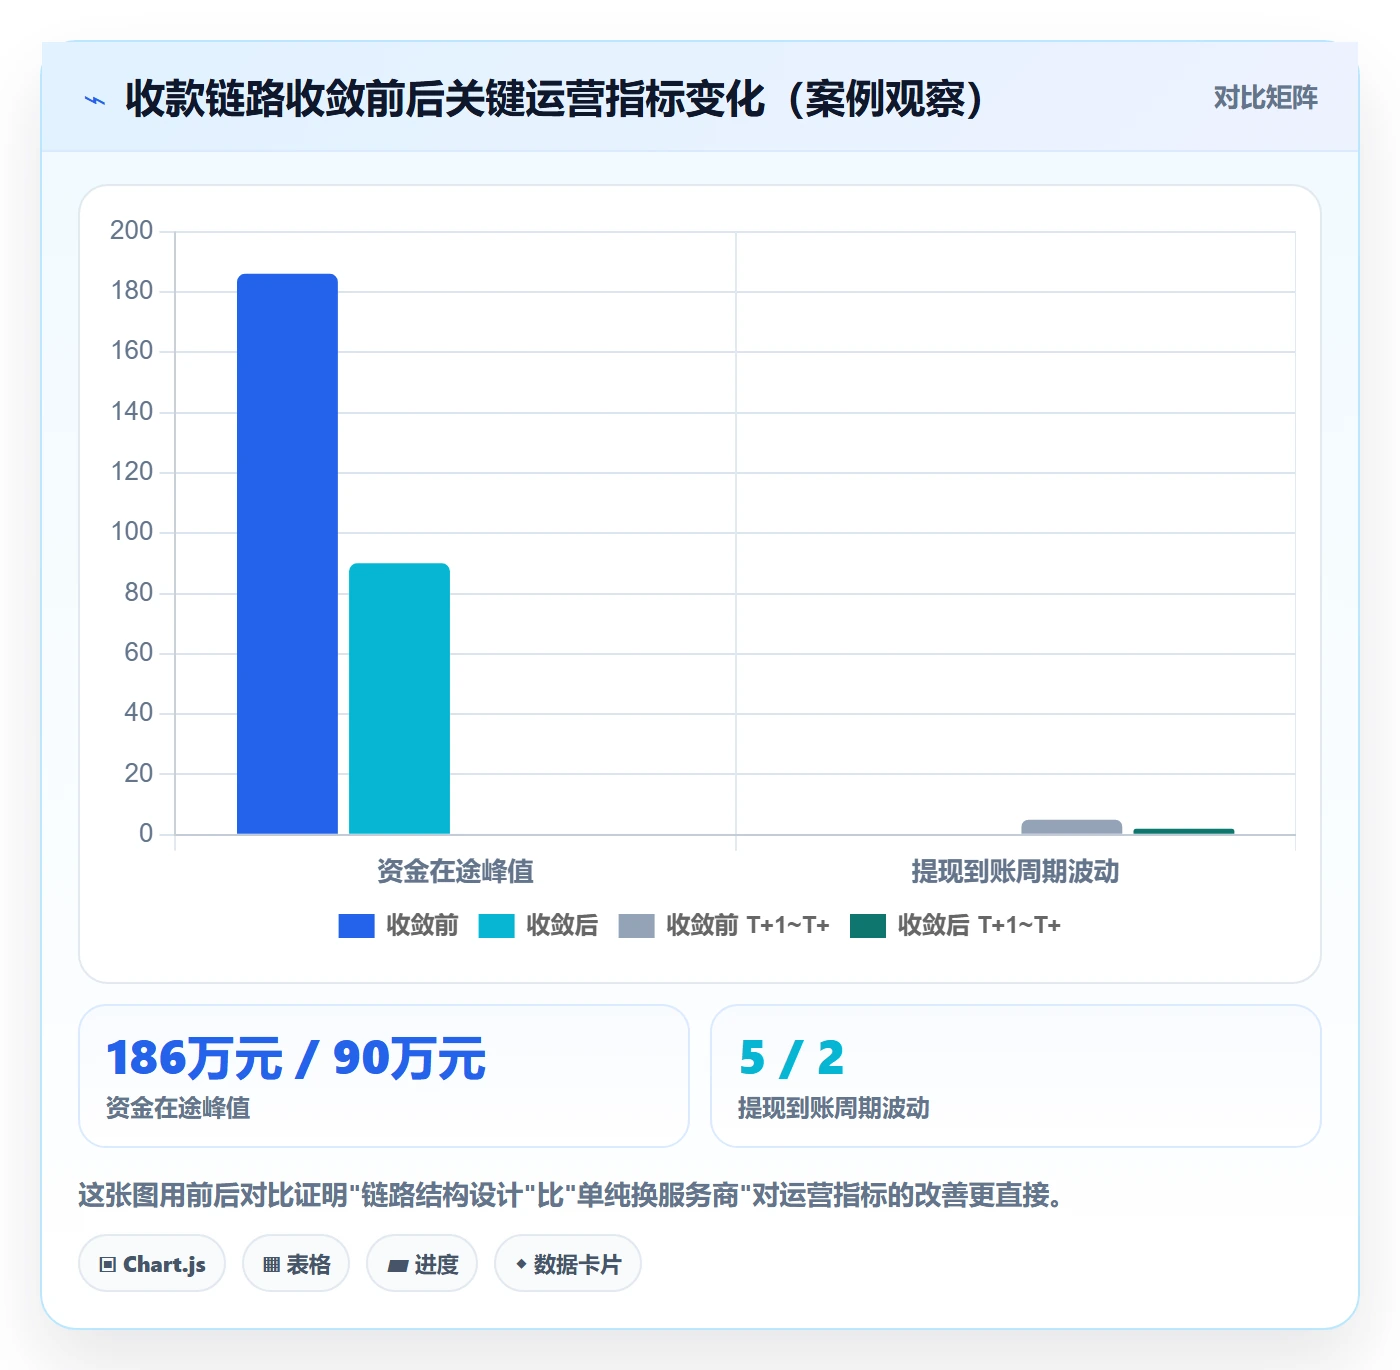The width and height of the screenshot is (1400, 1370).
Task: Toggle the gray 收敛前 T+1~T+ legend swatch
Action: point(636,926)
